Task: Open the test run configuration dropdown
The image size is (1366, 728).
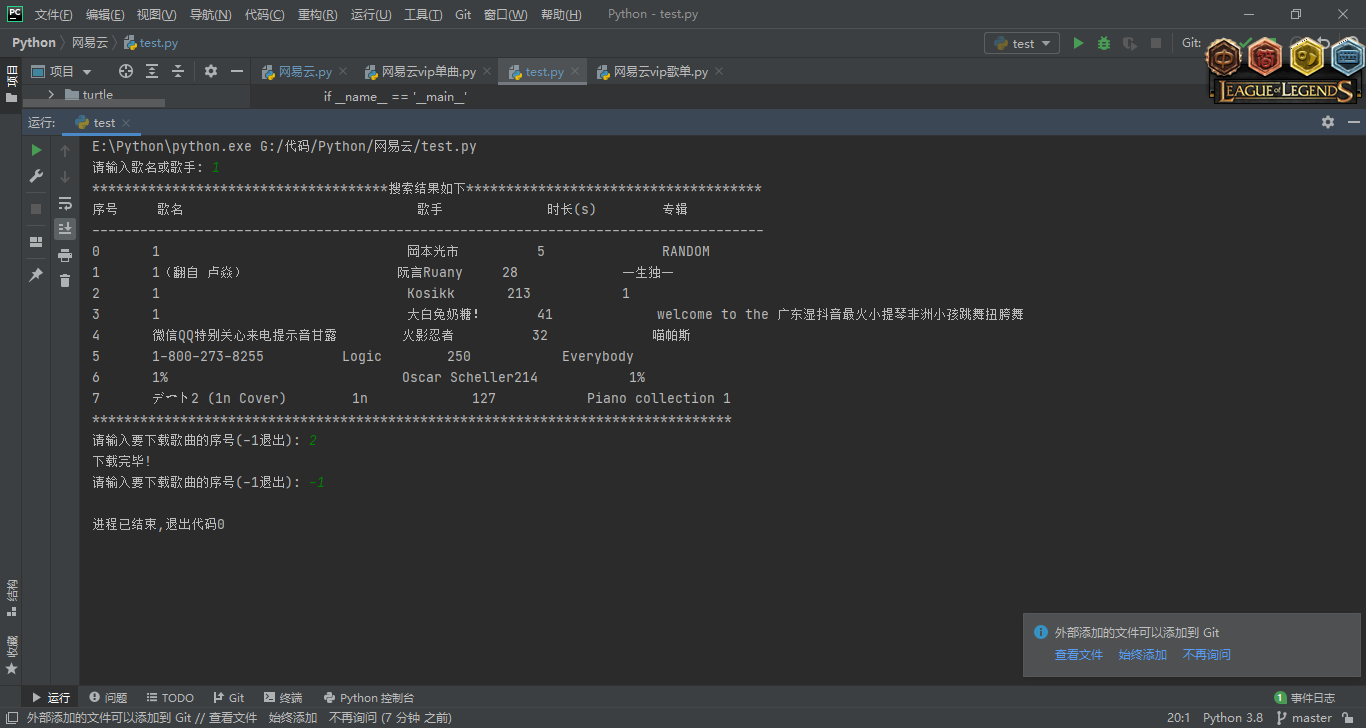Action: 1022,43
